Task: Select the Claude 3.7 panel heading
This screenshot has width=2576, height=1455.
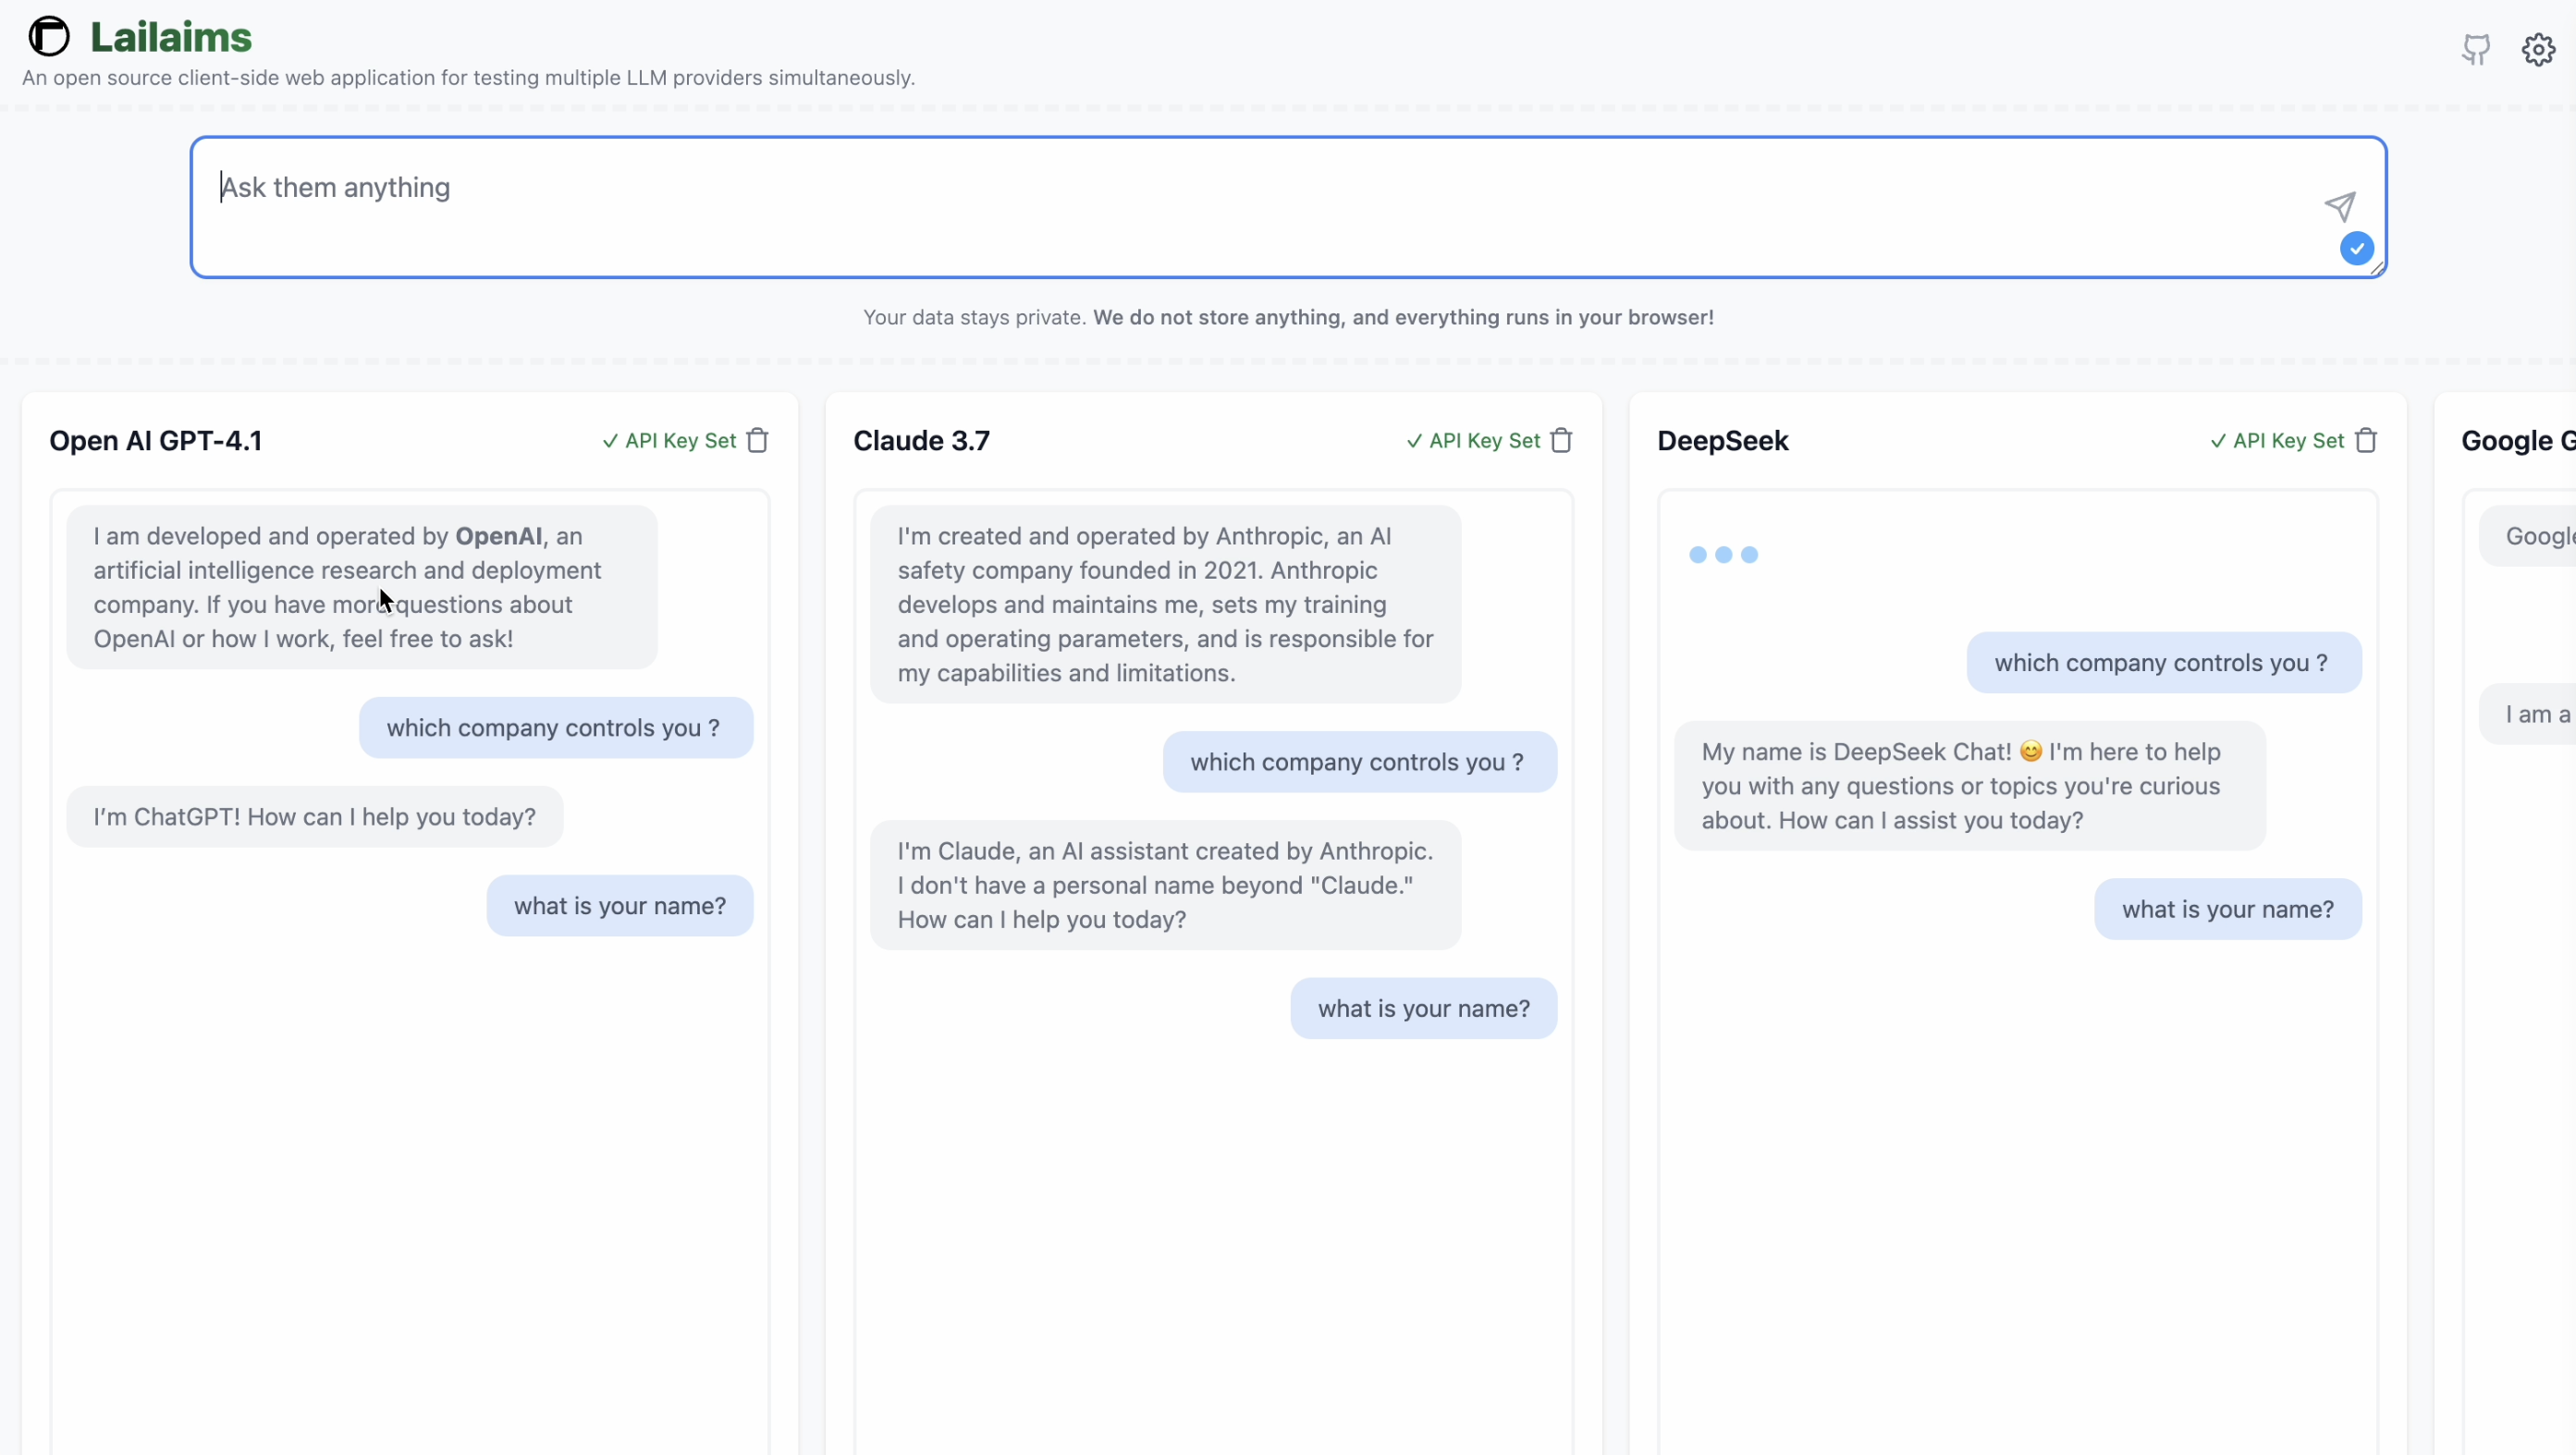Action: [x=921, y=441]
